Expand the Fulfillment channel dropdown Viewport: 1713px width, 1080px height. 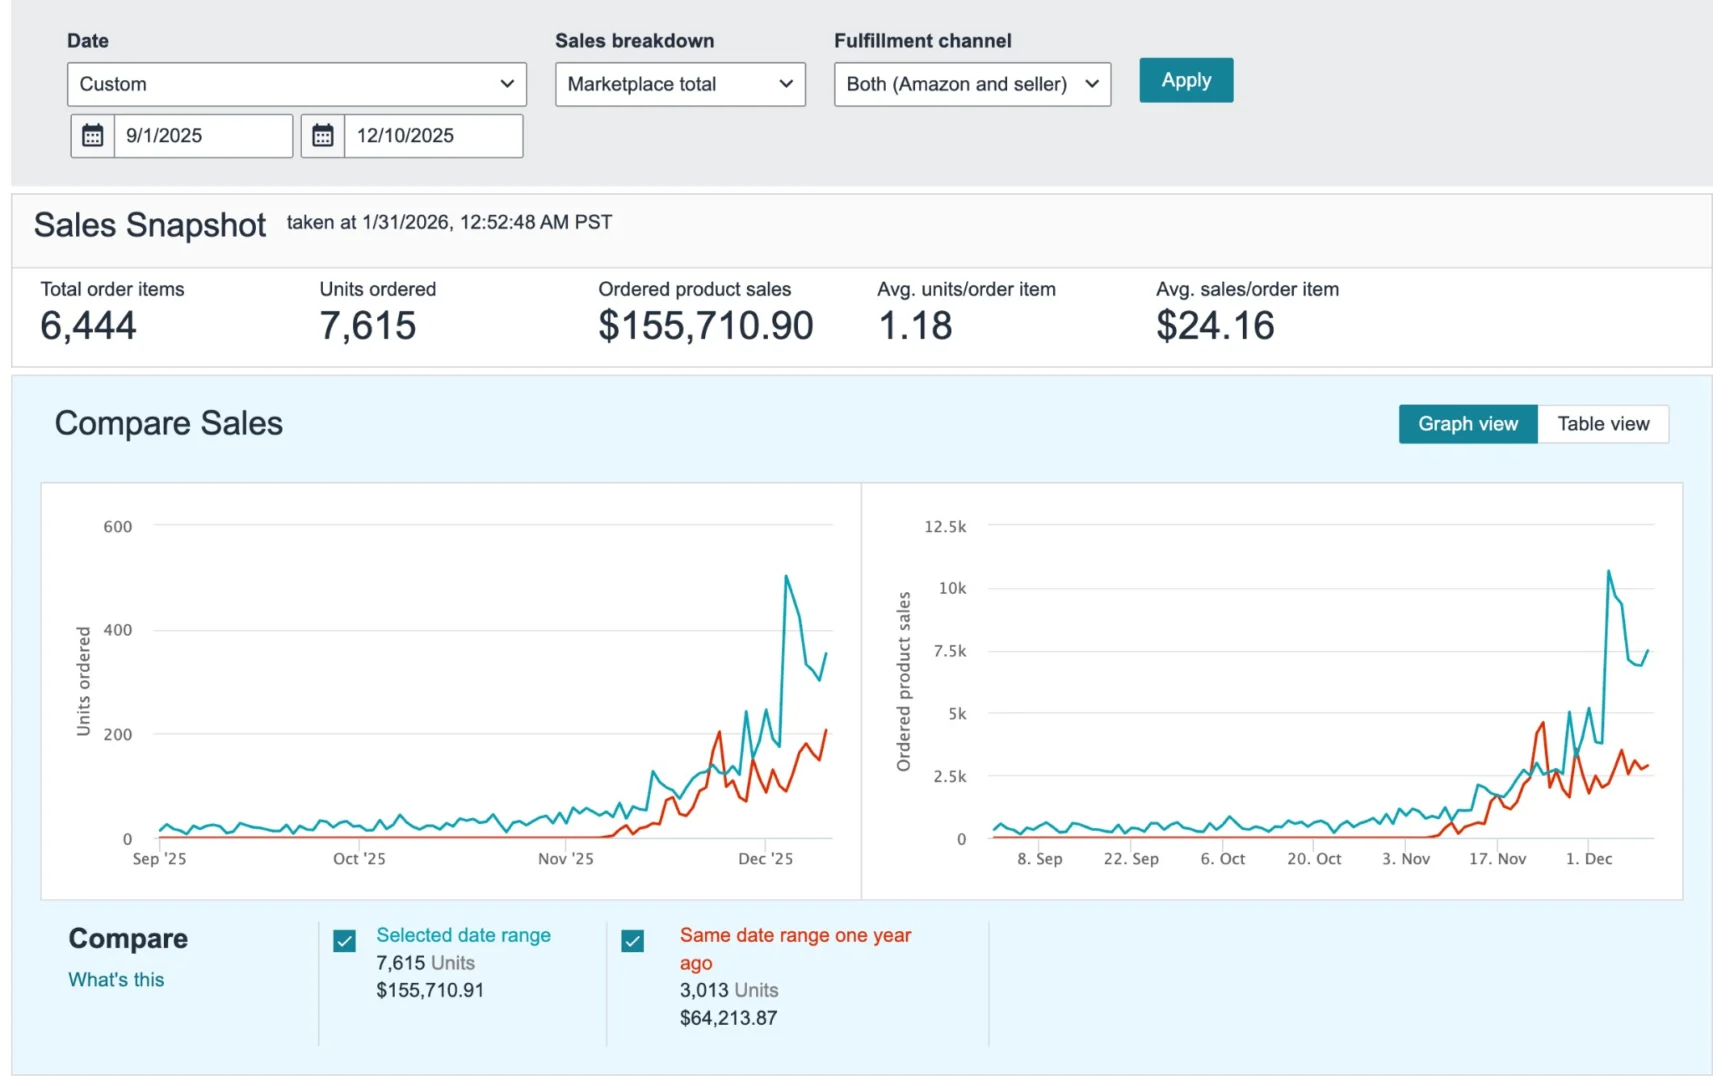pyautogui.click(x=972, y=84)
